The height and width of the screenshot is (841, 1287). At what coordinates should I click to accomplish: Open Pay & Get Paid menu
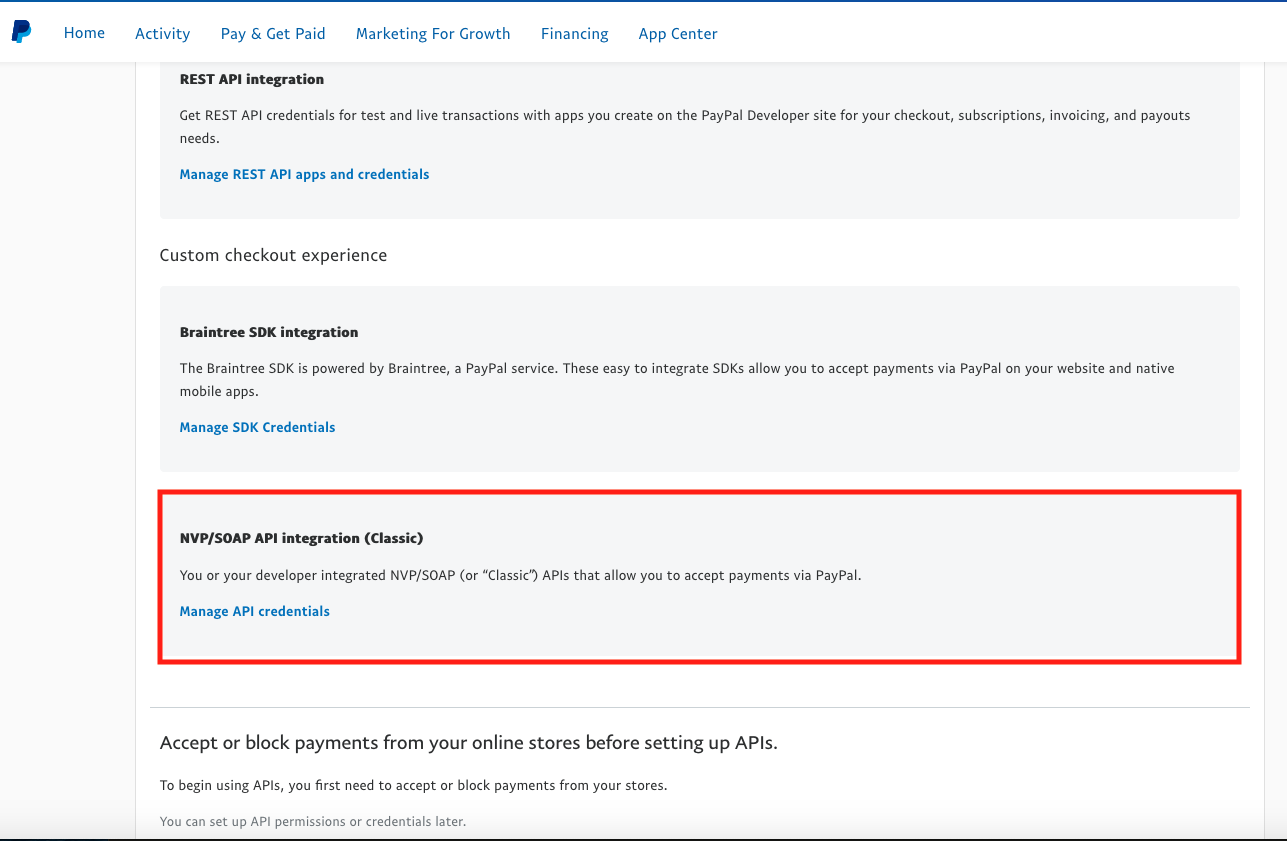coord(273,33)
